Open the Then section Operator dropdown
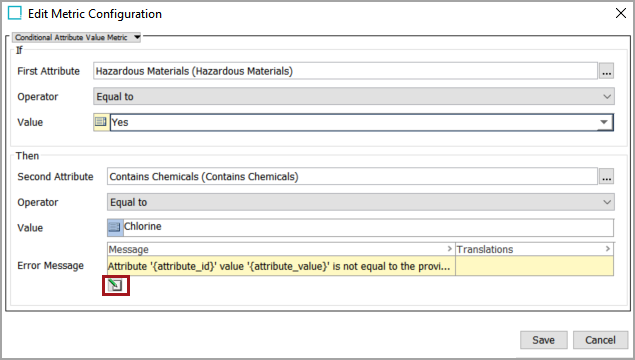The image size is (635, 360). coord(360,202)
